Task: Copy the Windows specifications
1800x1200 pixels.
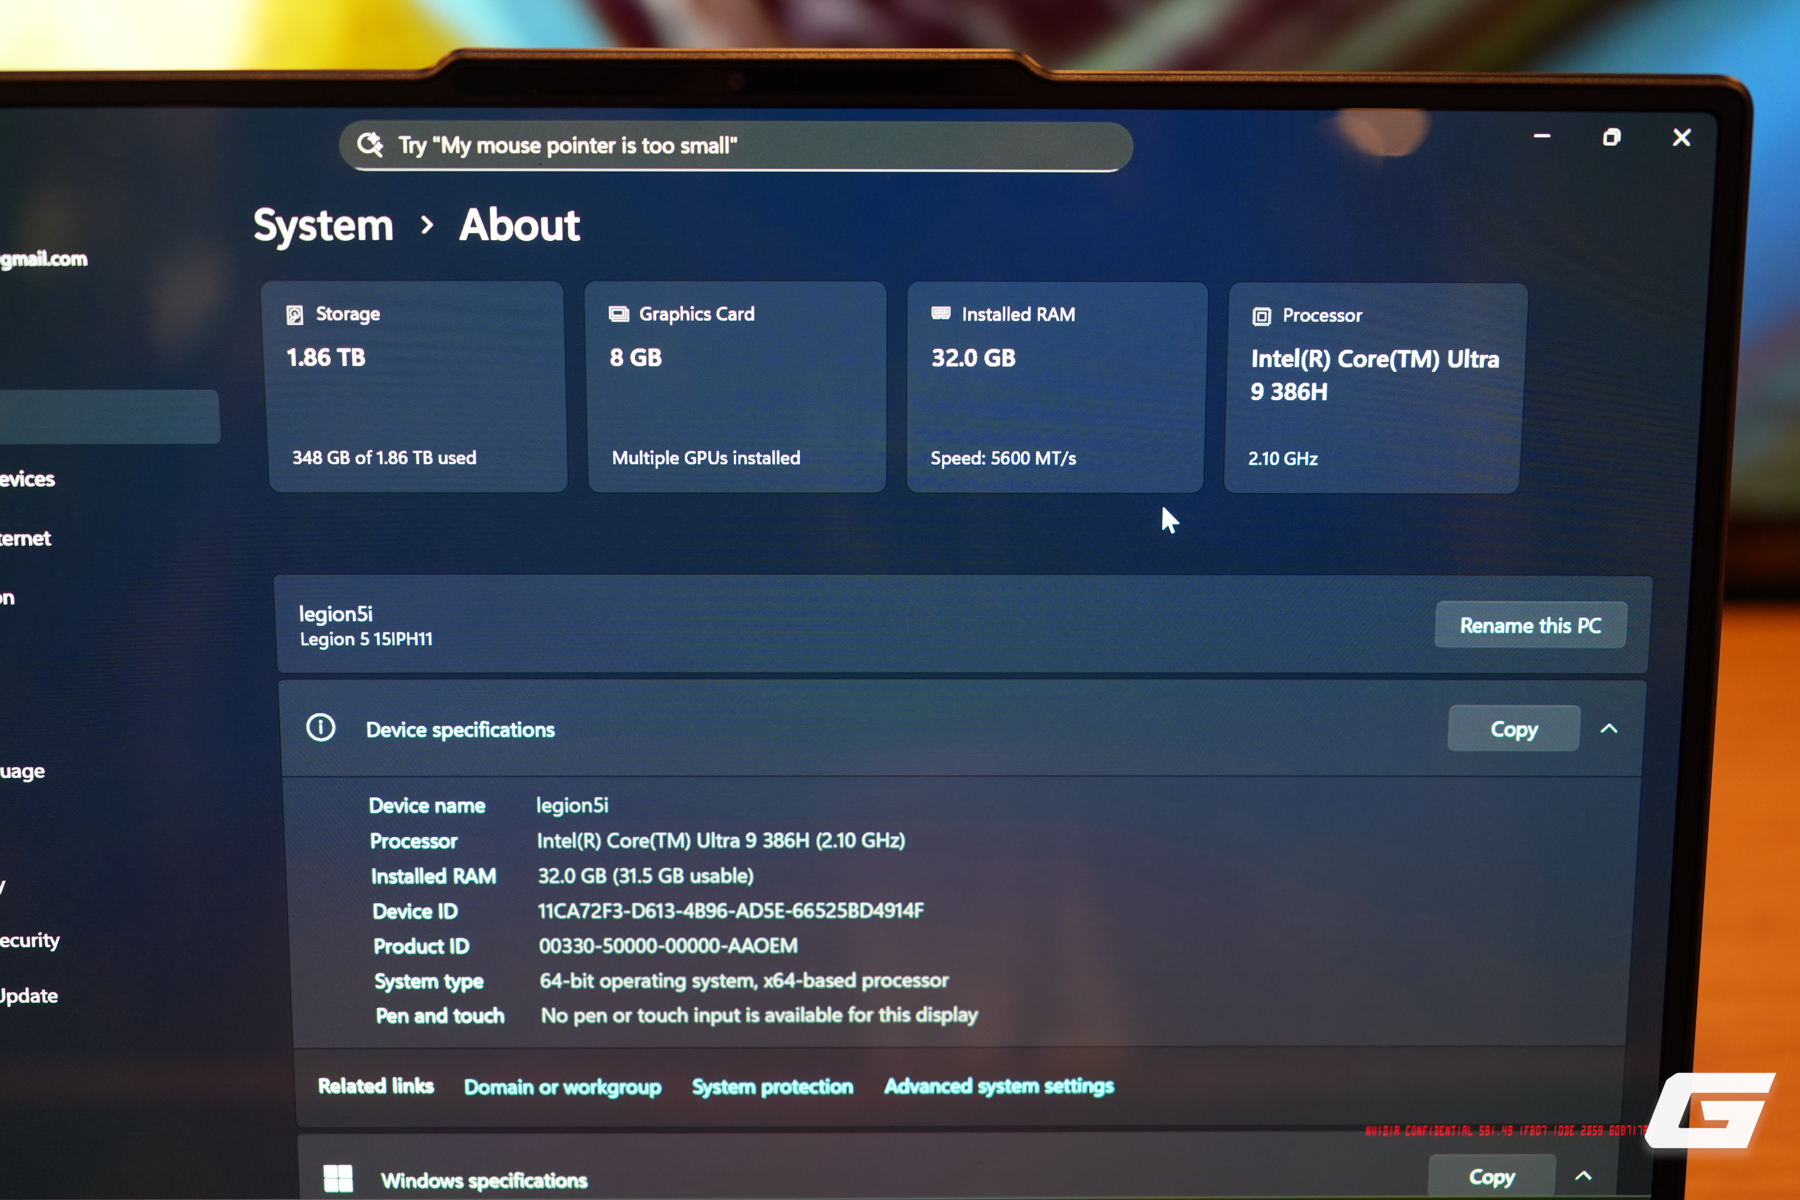Action: tap(1491, 1177)
